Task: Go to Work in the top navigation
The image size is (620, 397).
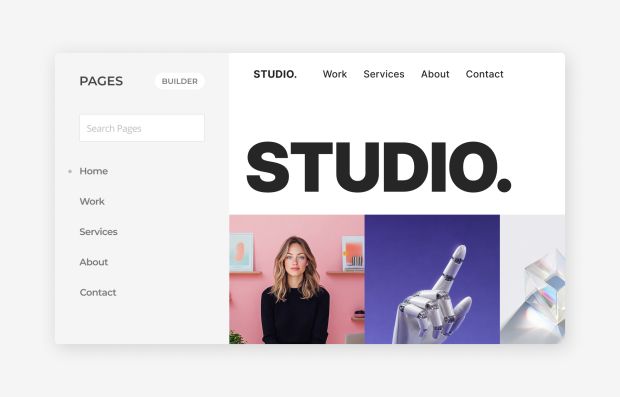Action: 335,74
